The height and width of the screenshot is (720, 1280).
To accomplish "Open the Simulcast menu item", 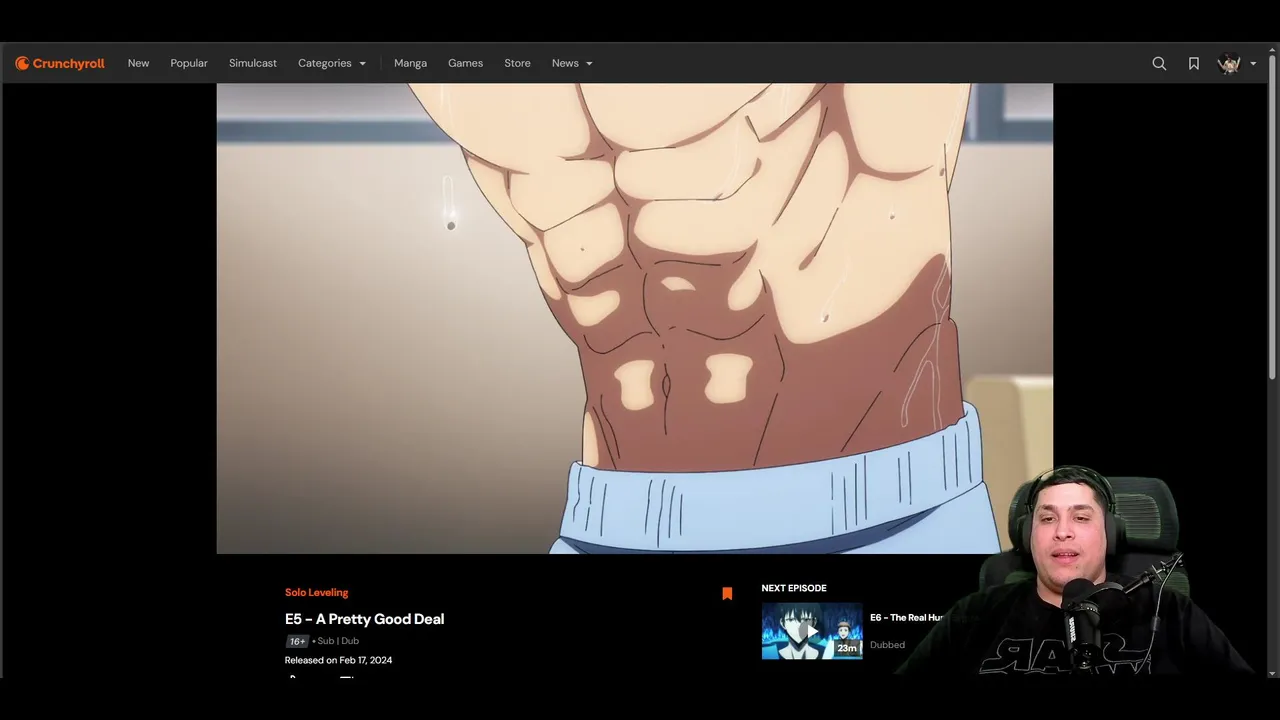I will pyautogui.click(x=253, y=63).
